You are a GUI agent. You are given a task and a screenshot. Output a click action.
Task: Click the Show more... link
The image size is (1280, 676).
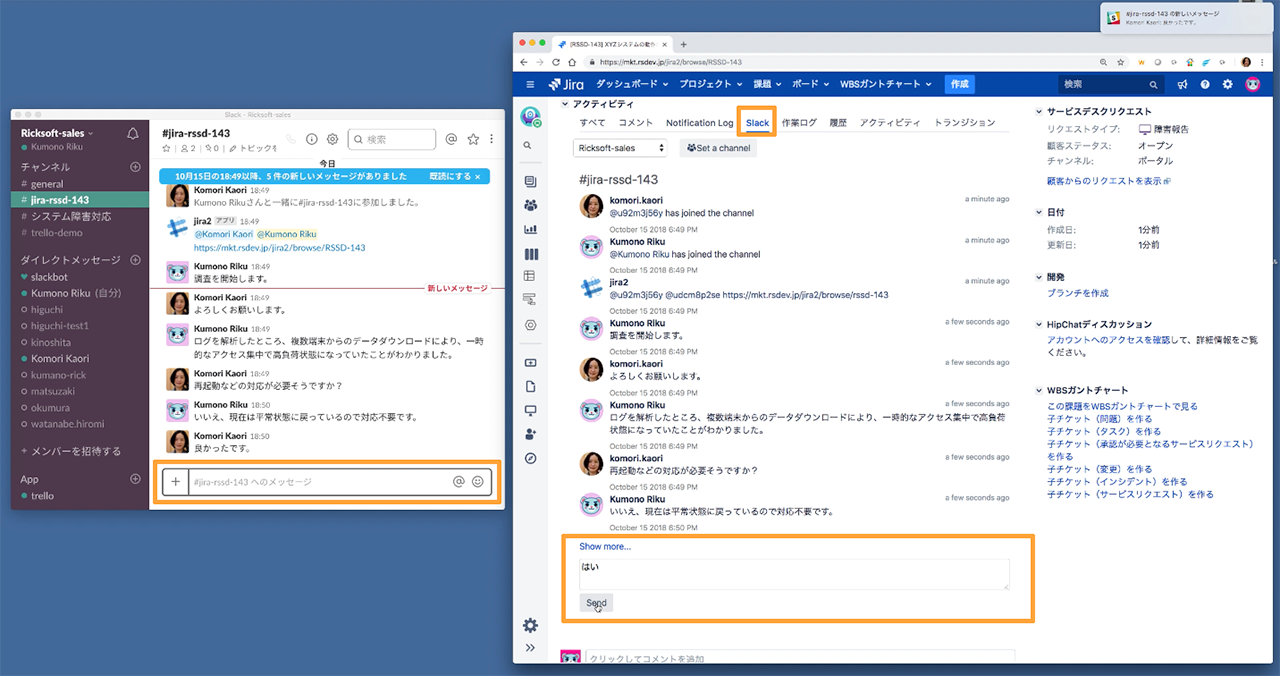click(x=605, y=547)
